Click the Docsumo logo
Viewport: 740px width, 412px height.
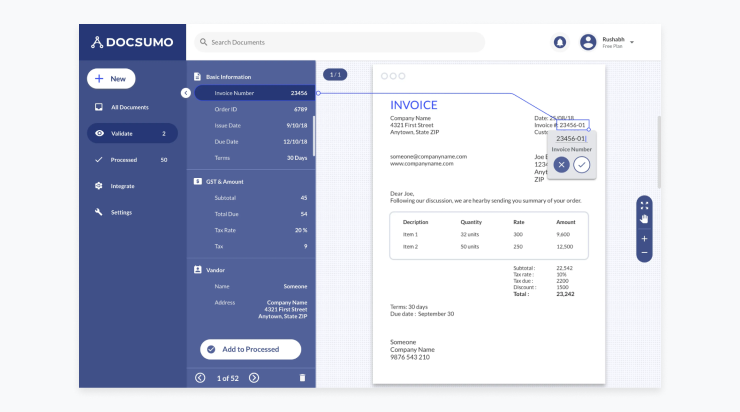click(x=132, y=42)
